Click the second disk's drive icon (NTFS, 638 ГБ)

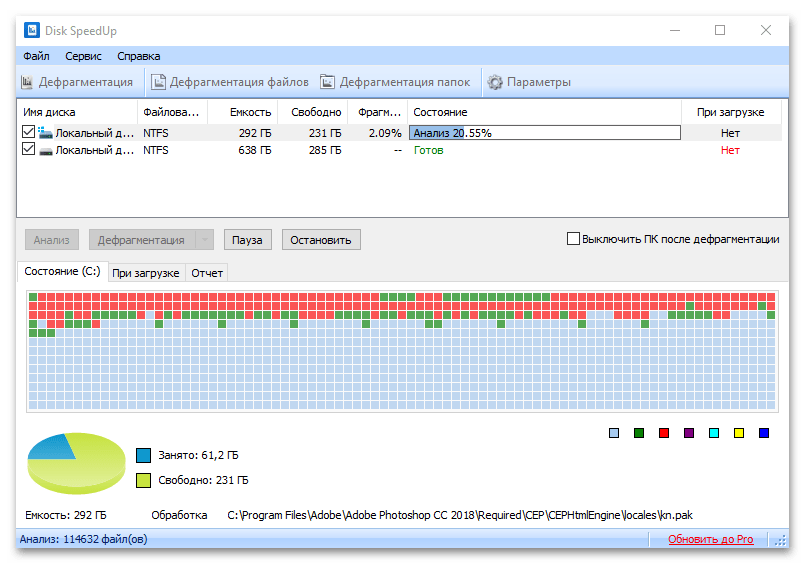[45, 150]
